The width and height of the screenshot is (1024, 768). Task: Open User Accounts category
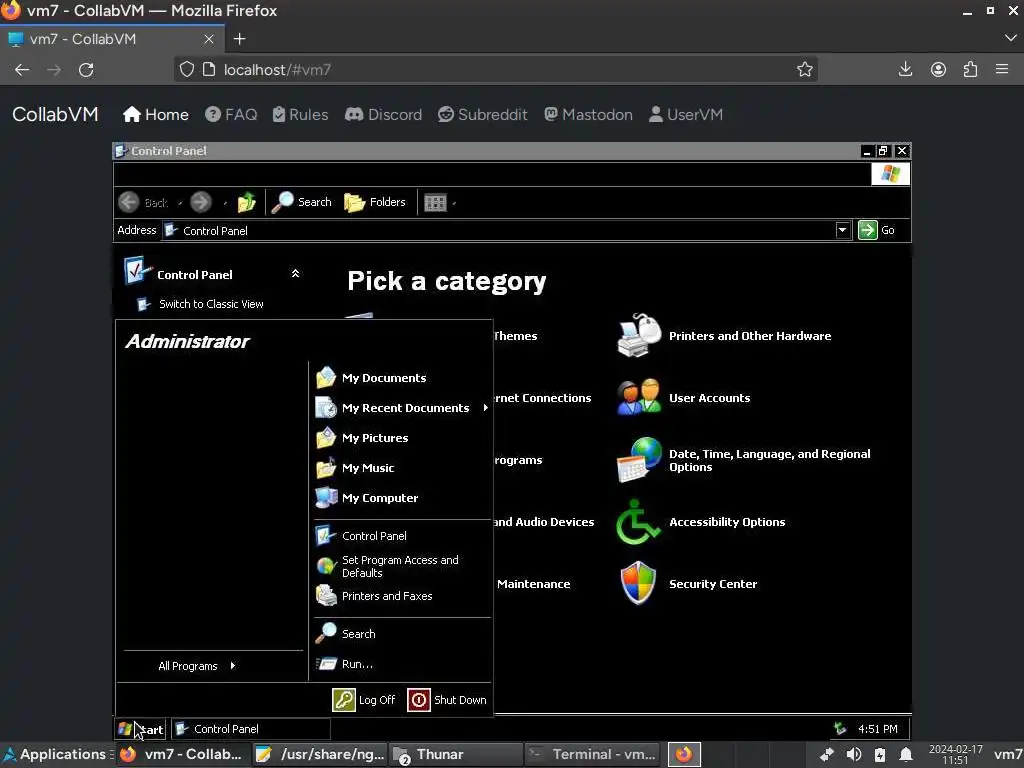point(684,398)
